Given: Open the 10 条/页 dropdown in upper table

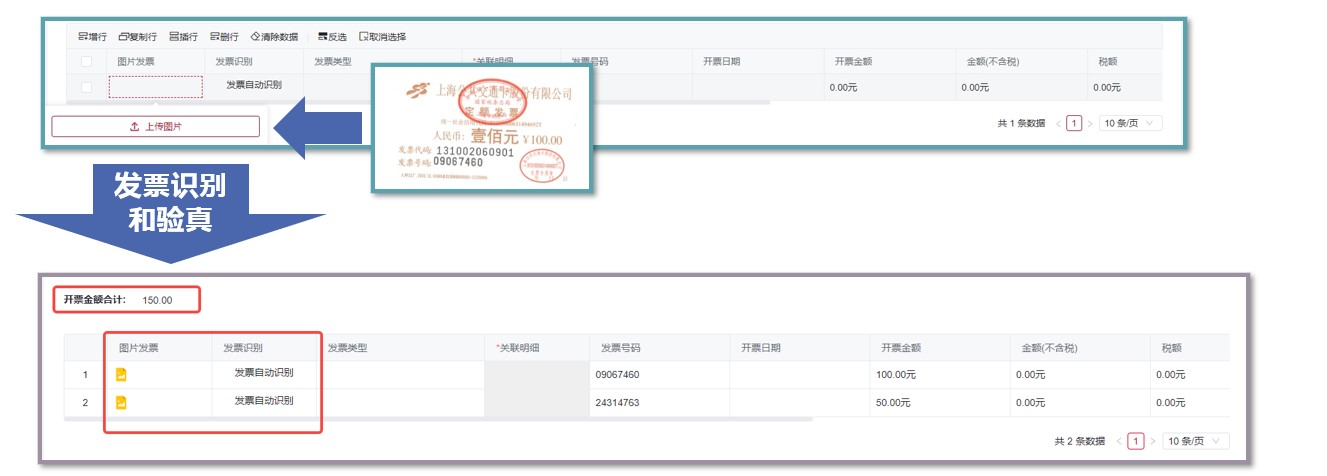Looking at the screenshot, I should [x=1130, y=123].
